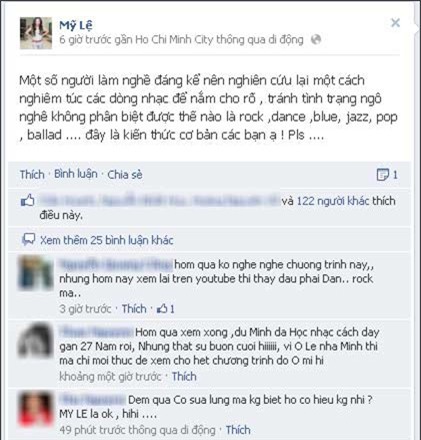Screen dimensions: 421x440
Task: Open the first commenter's avatar
Action: pos(36,273)
